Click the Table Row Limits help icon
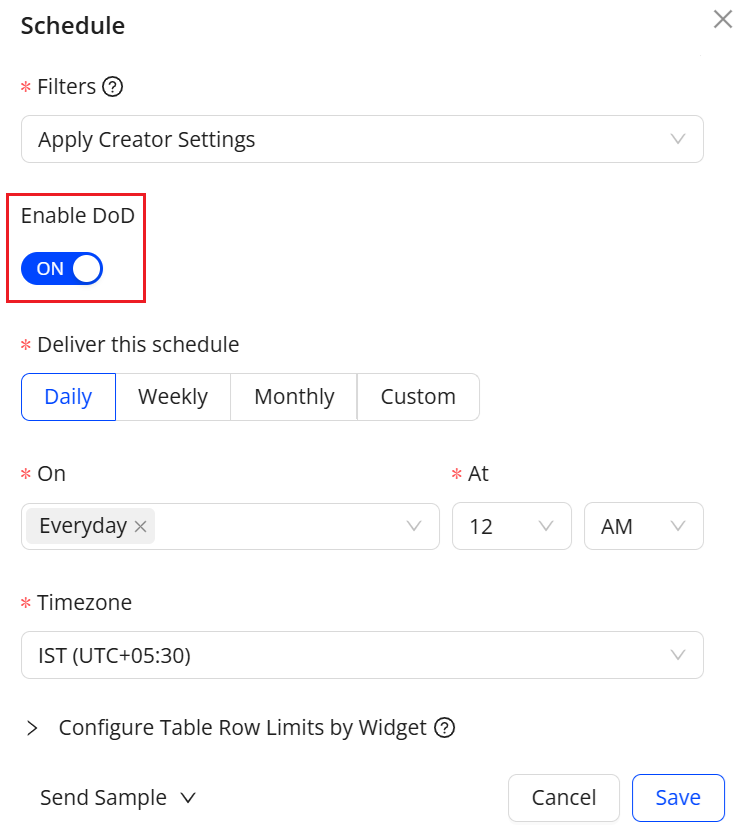This screenshot has width=743, height=828. (445, 728)
